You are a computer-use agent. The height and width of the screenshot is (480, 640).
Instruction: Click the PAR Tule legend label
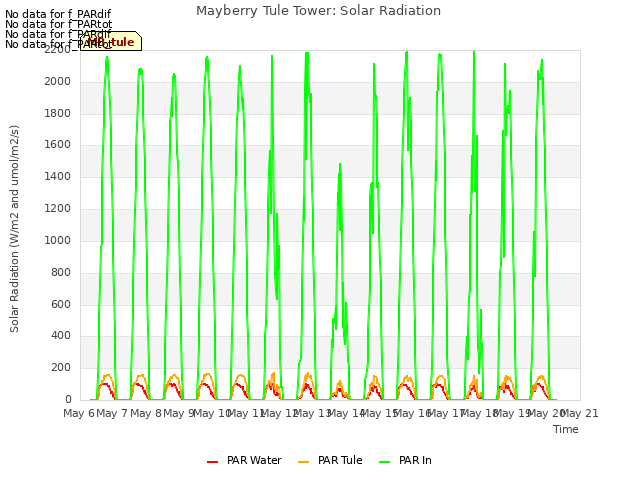(340, 460)
